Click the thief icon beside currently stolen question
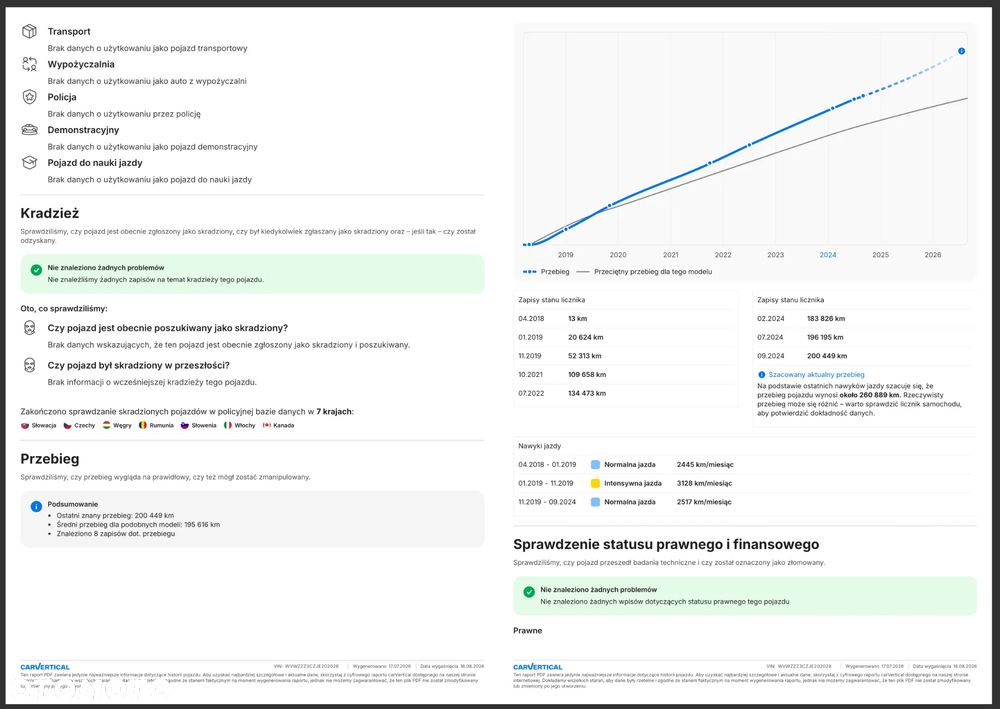Screen dimensions: 1000x709 click(29, 328)
